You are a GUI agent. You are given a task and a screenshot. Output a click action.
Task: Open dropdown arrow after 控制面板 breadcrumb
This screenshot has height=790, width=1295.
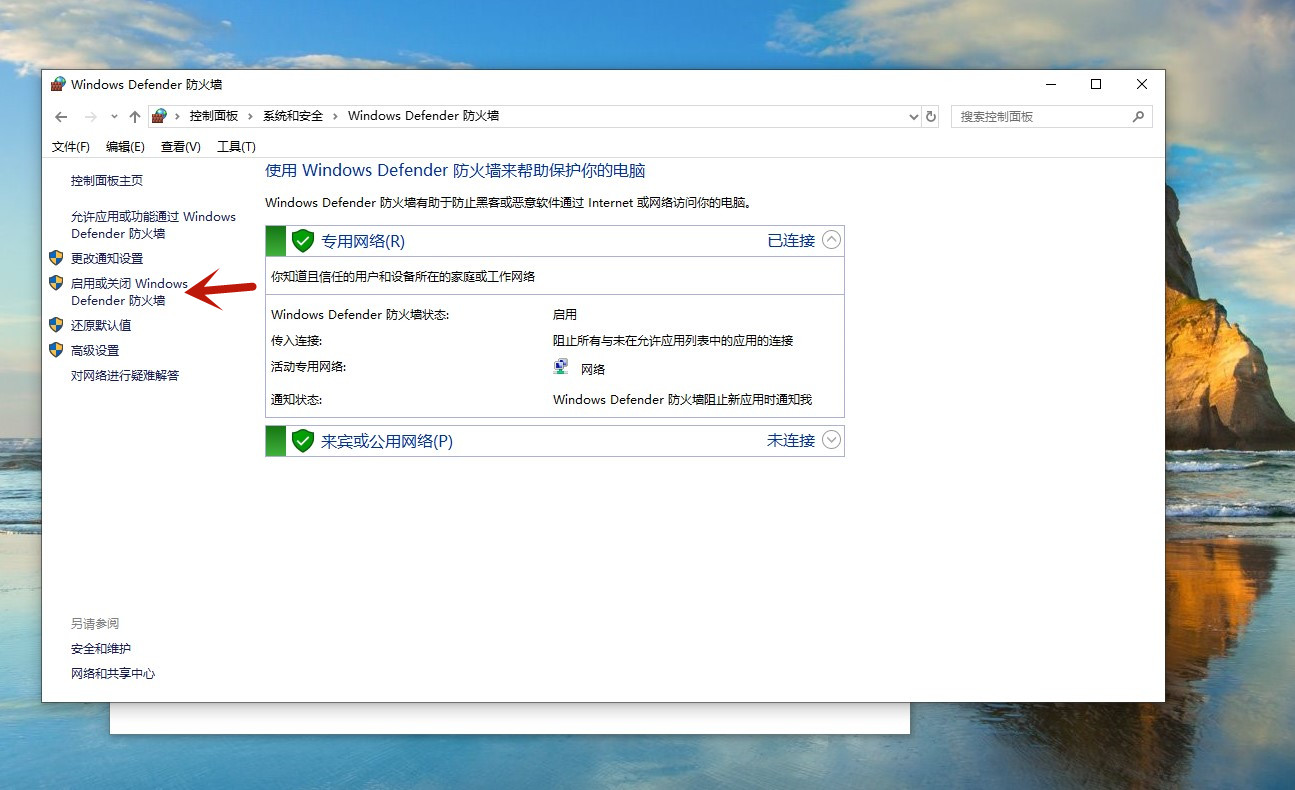point(251,116)
